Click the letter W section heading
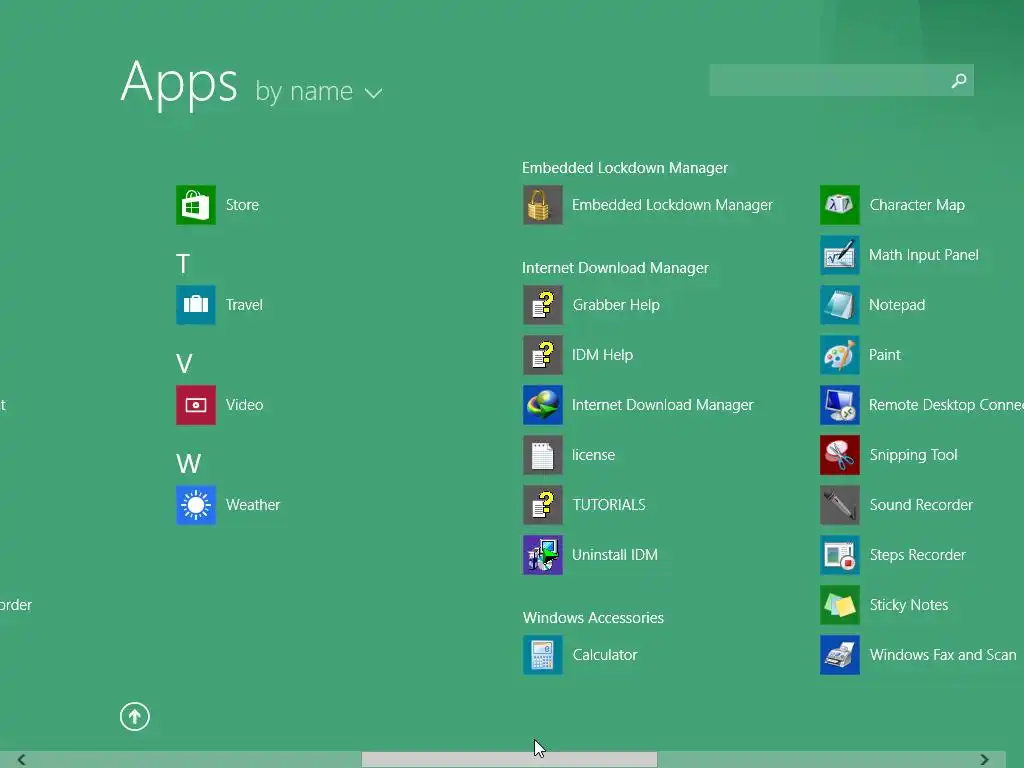 189,464
